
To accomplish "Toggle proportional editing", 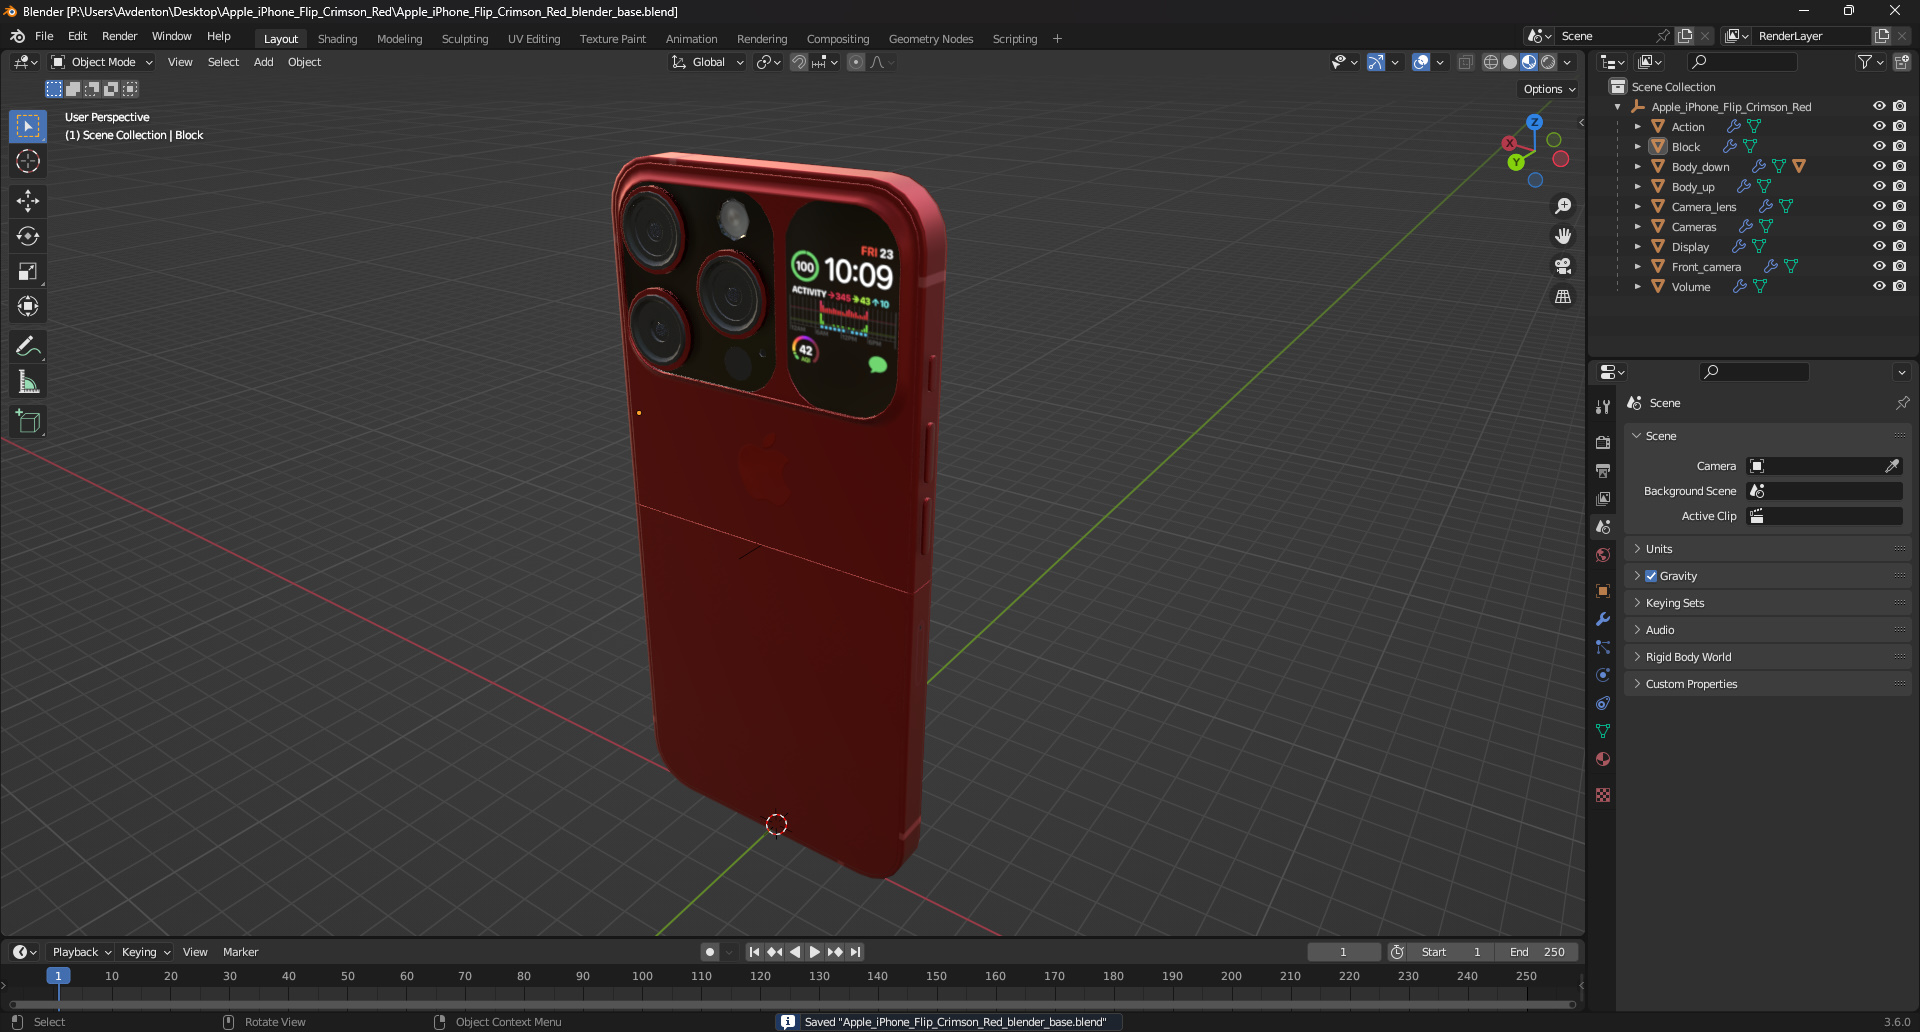I will click(x=856, y=62).
